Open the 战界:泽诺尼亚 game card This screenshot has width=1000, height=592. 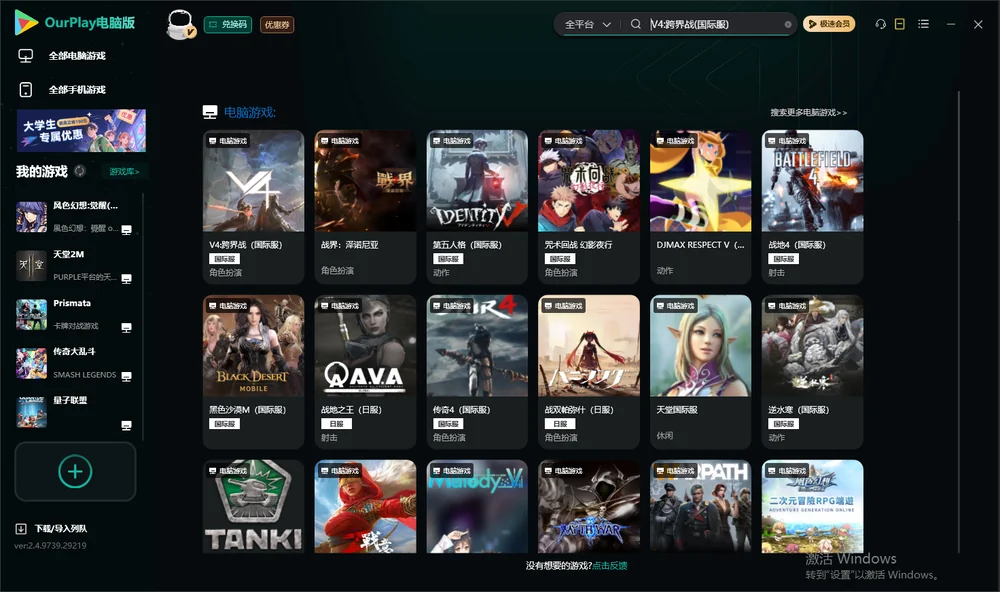click(365, 207)
